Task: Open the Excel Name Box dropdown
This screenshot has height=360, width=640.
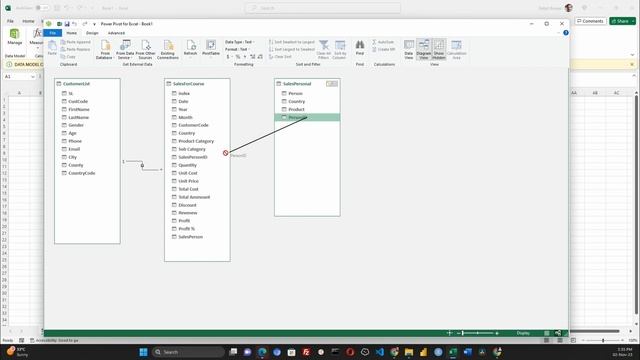Action: point(33,77)
